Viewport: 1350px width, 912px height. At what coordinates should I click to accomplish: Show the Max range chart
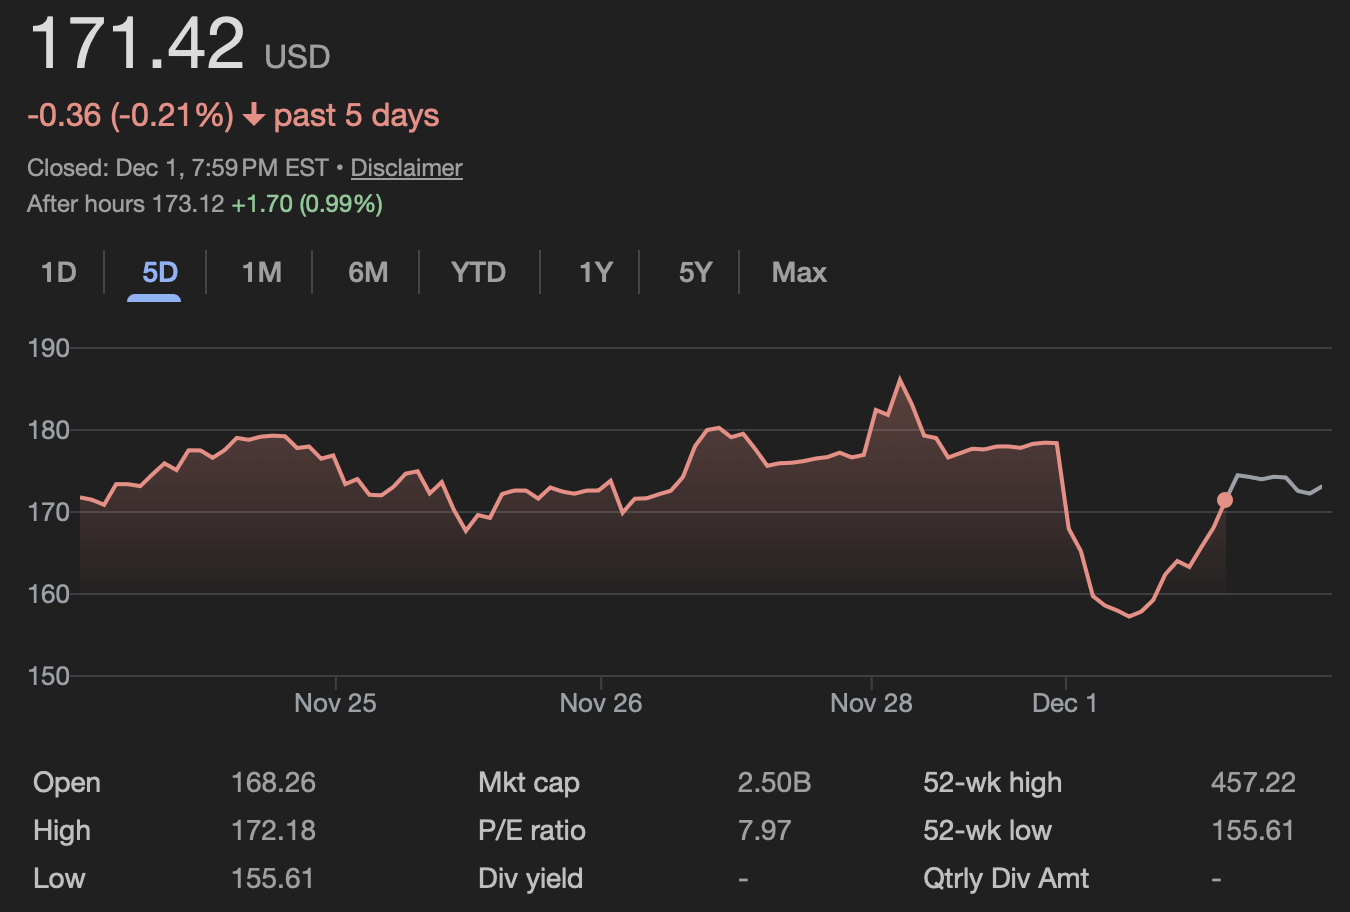point(798,272)
